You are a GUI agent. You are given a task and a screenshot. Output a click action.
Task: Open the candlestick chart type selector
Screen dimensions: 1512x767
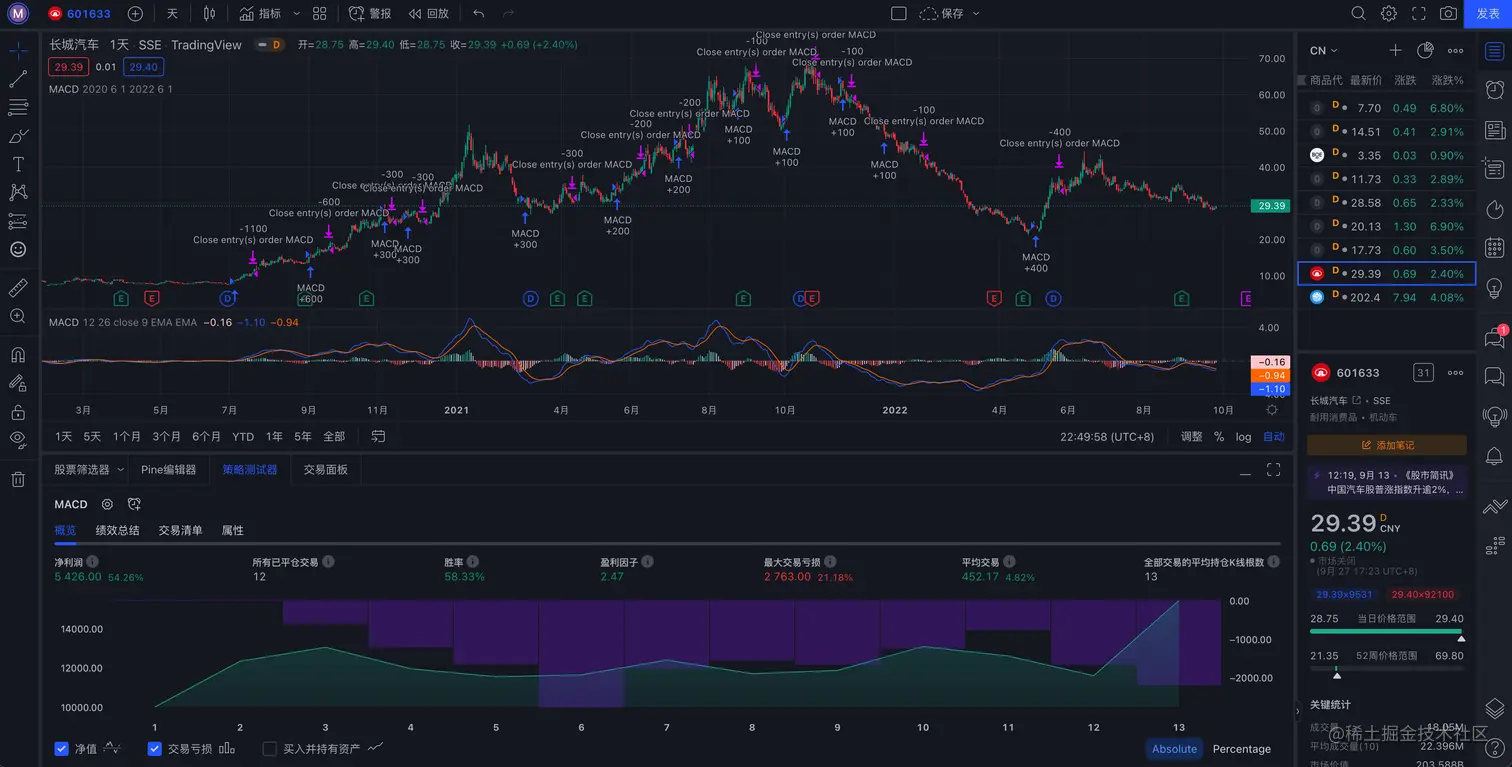click(209, 14)
